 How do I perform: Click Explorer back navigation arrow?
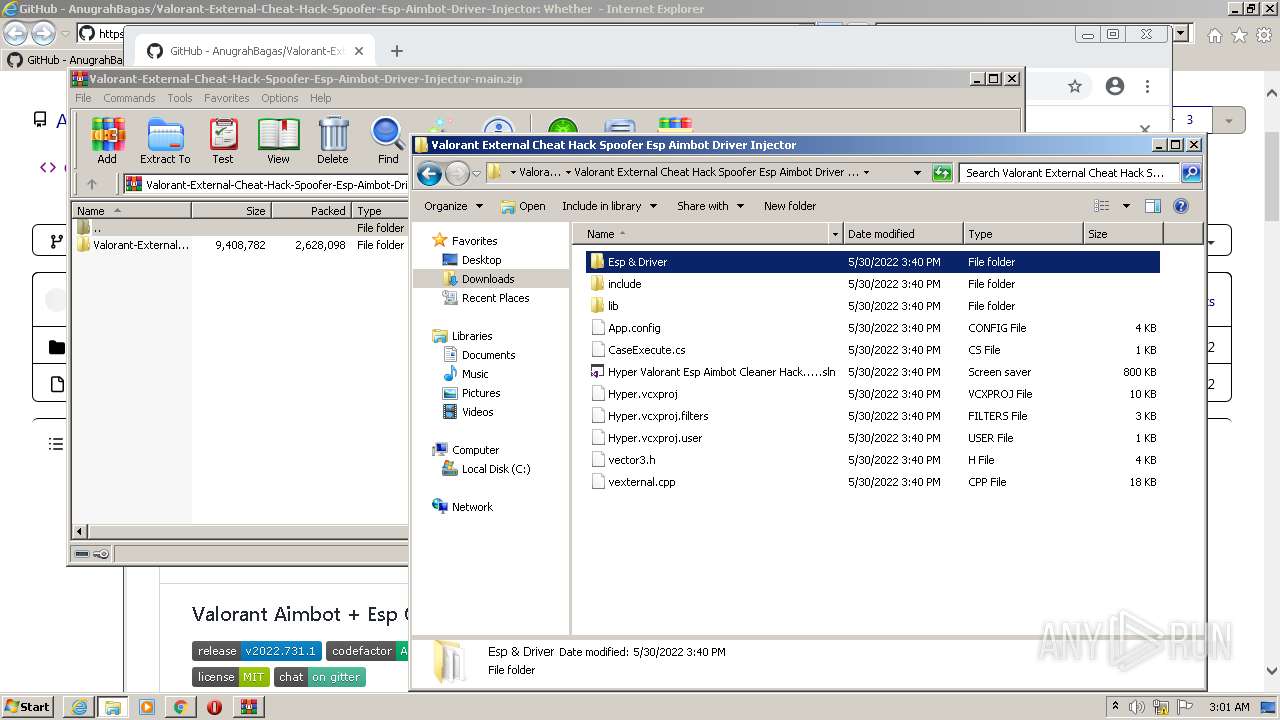point(430,174)
